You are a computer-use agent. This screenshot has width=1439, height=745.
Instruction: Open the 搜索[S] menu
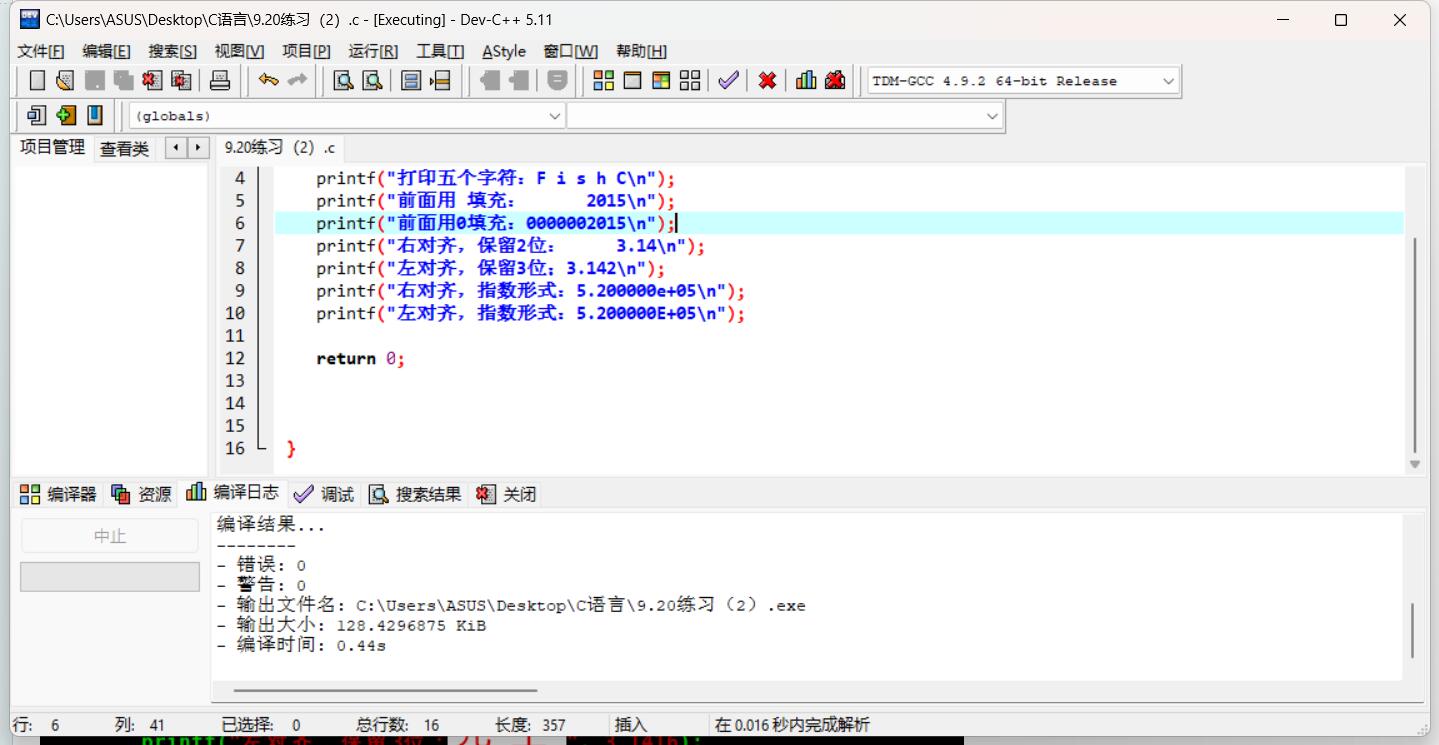pyautogui.click(x=173, y=51)
